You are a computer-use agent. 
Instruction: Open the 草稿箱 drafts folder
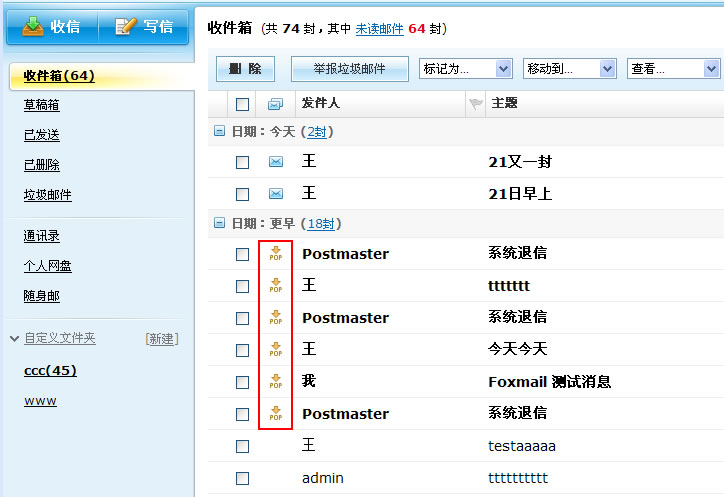[41, 105]
